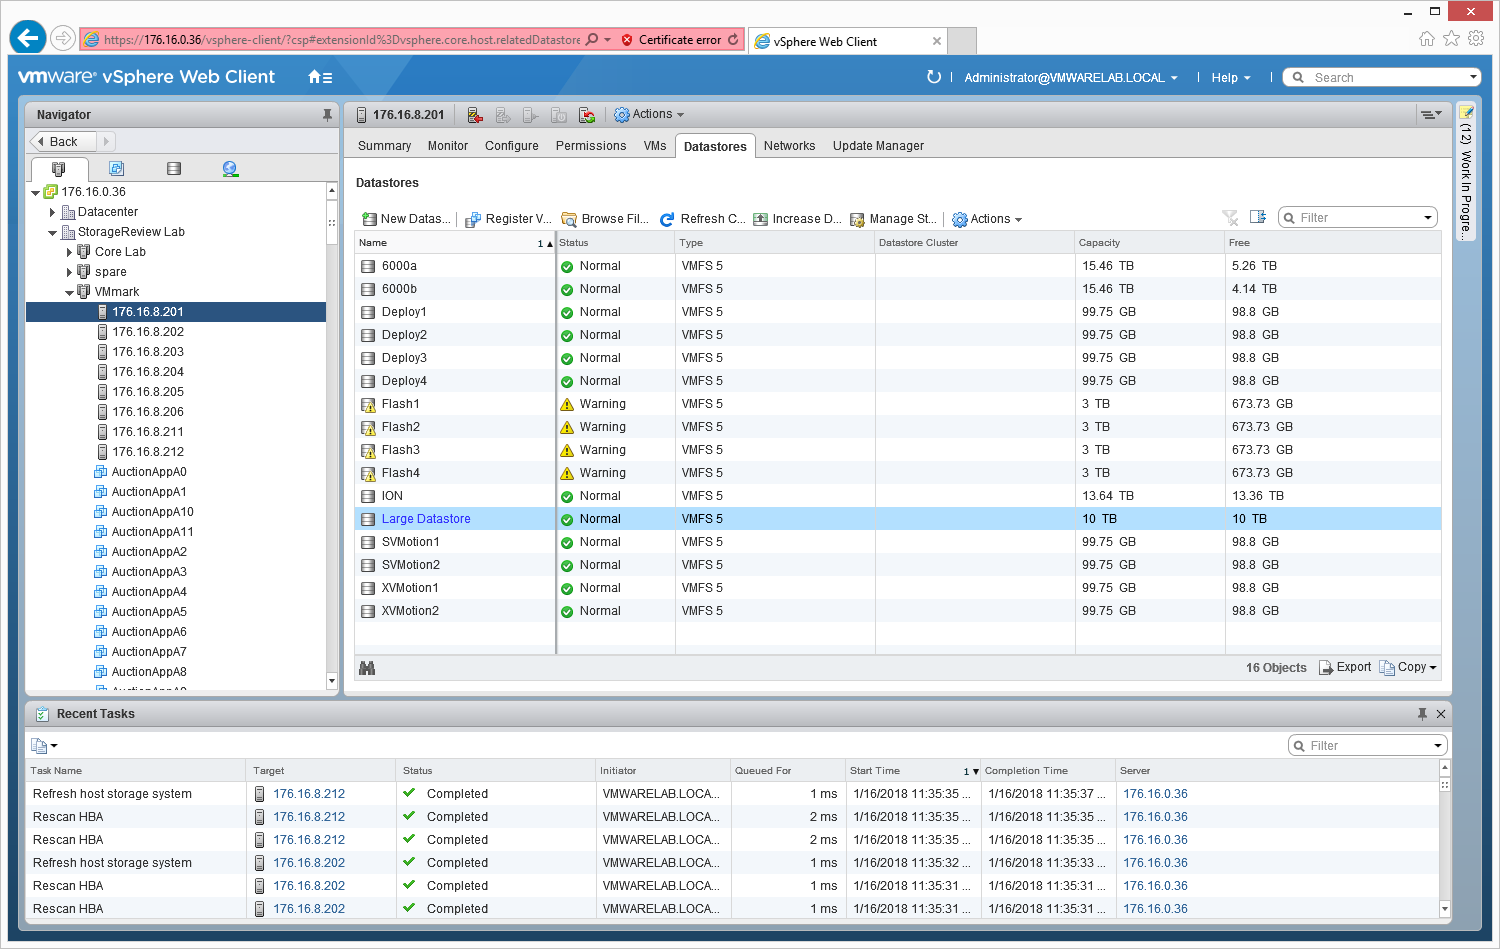This screenshot has width=1500, height=949.
Task: Open the Help dropdown menu
Action: (x=1231, y=78)
